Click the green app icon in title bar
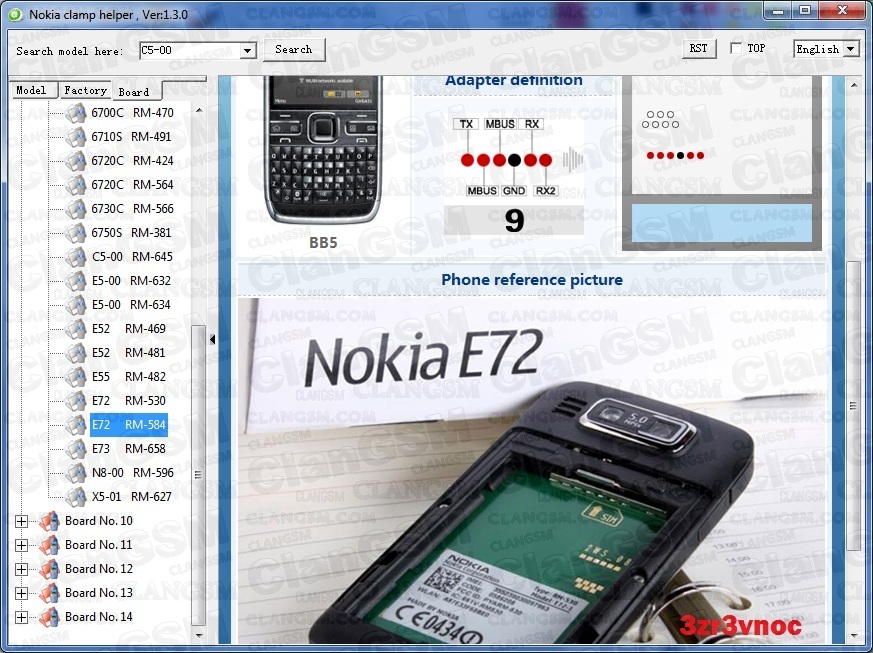Image resolution: width=873 pixels, height=653 pixels. click(15, 14)
